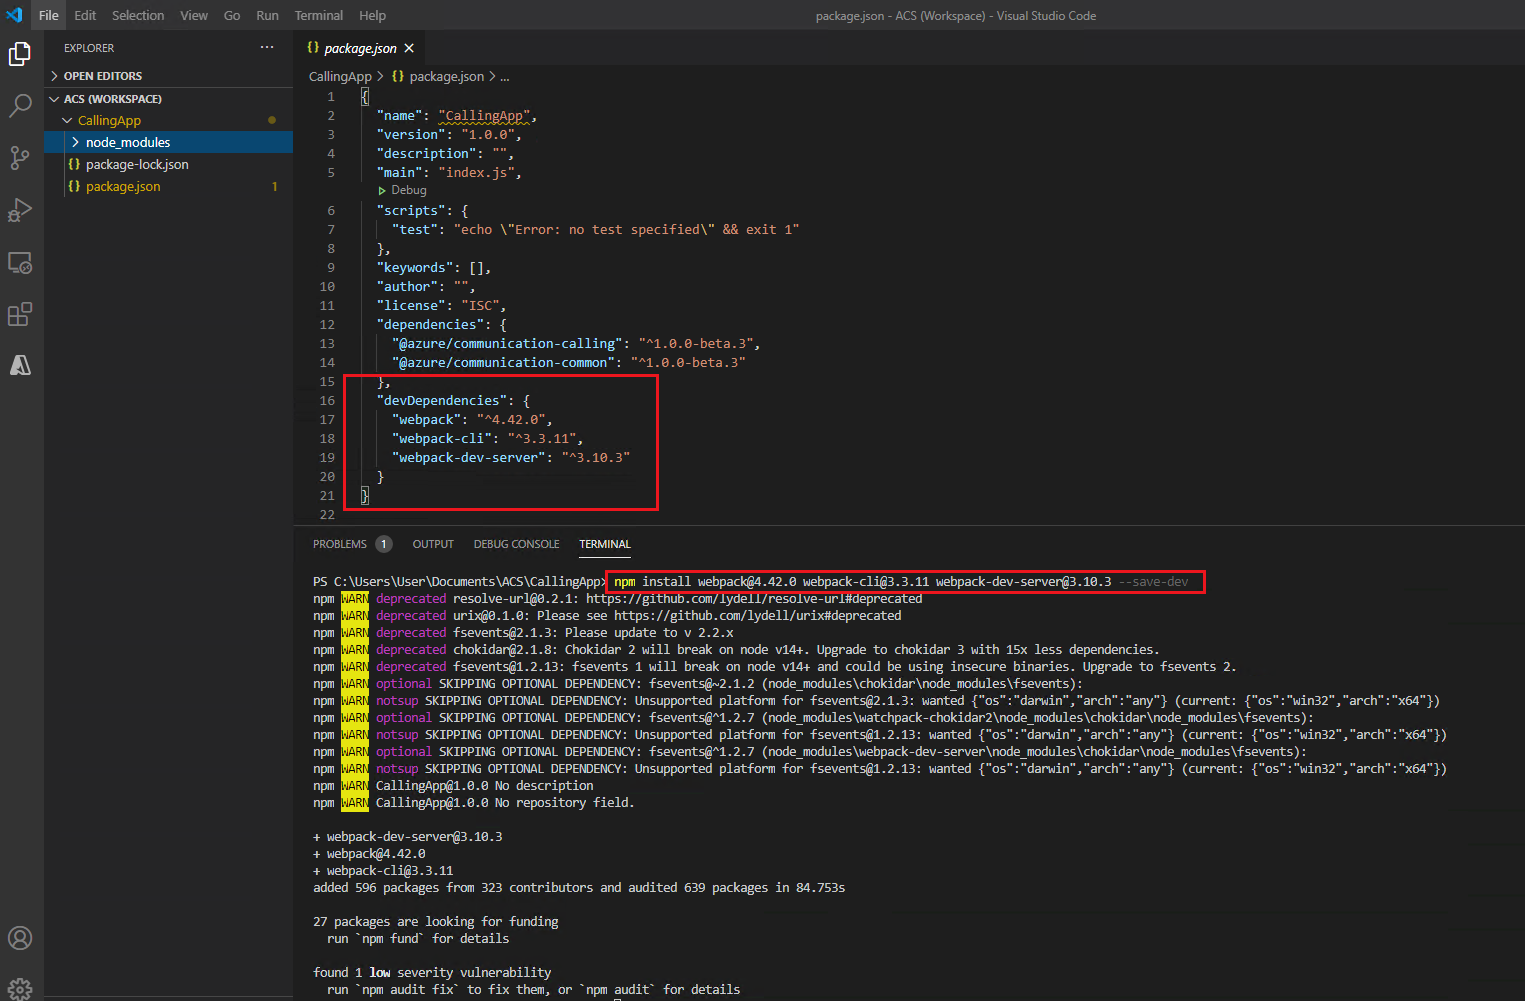Open the Run and Debug view
This screenshot has height=1001, width=1525.
[20, 210]
